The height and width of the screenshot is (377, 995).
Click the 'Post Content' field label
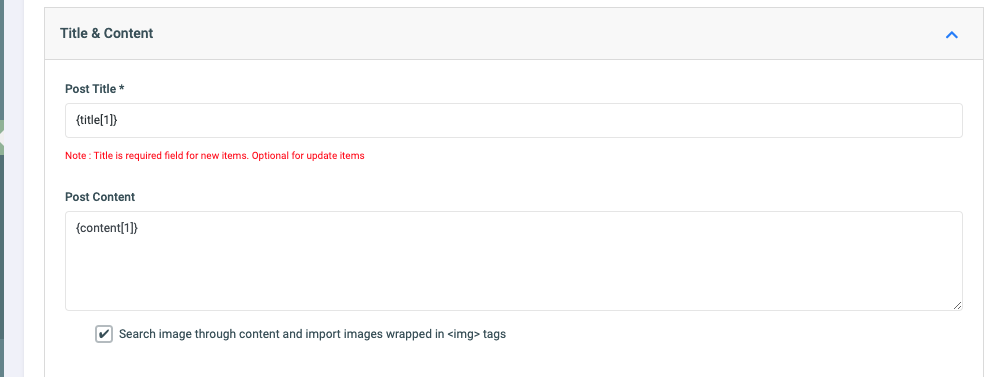[x=100, y=197]
